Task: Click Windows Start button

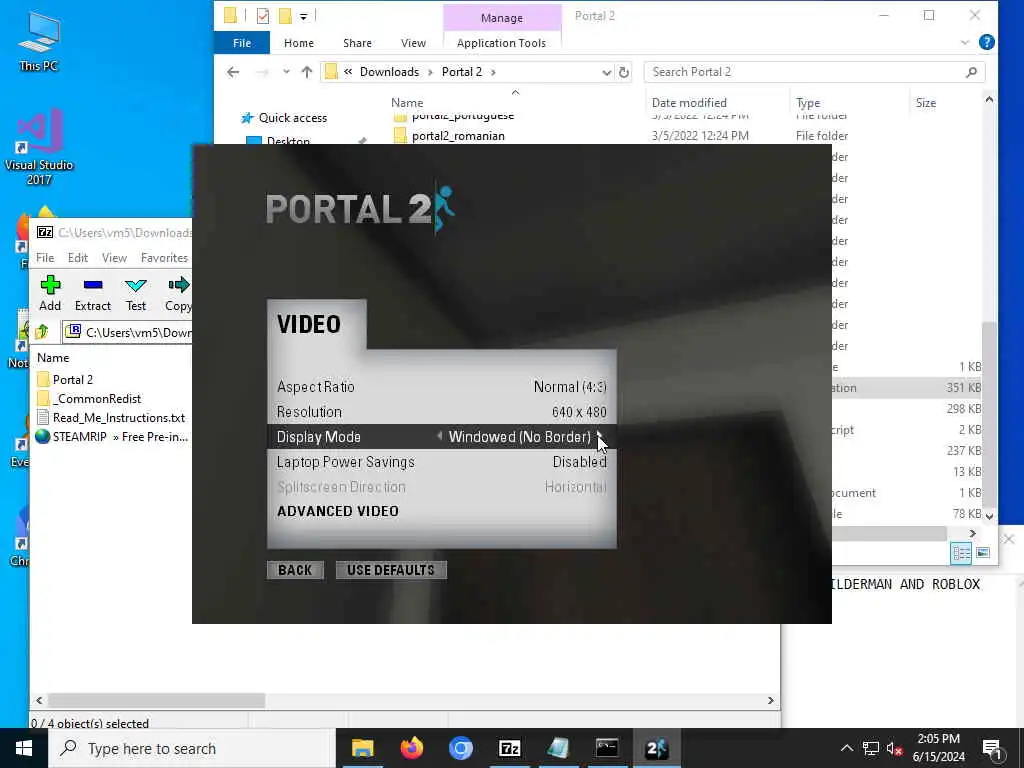Action: (x=24, y=748)
